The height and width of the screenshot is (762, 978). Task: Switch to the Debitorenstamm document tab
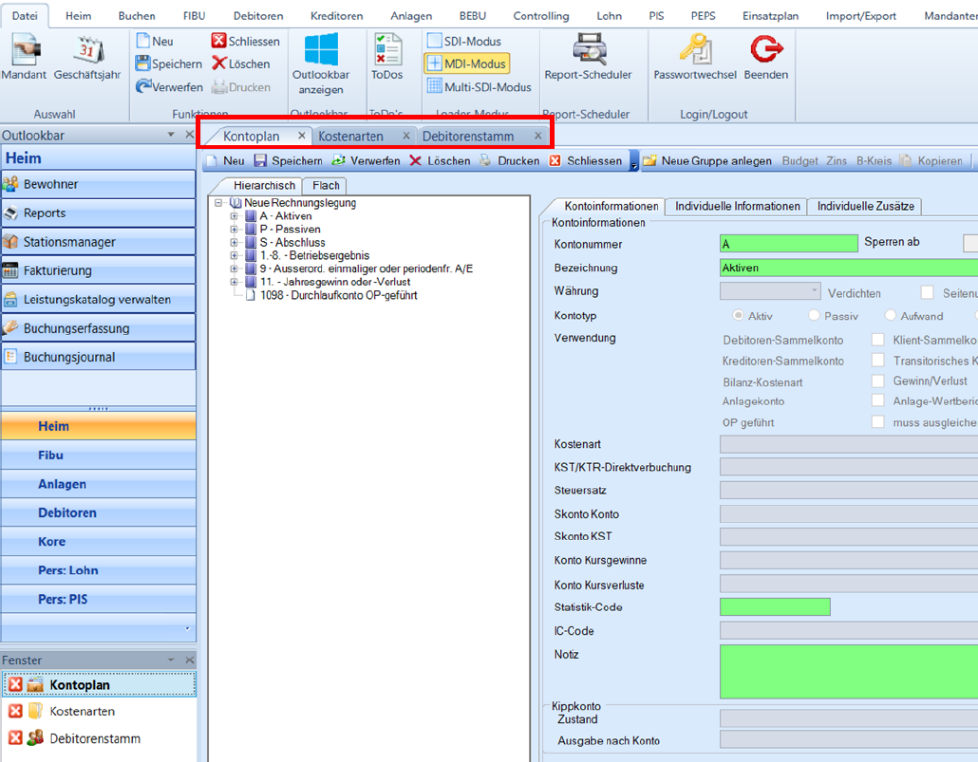click(468, 136)
